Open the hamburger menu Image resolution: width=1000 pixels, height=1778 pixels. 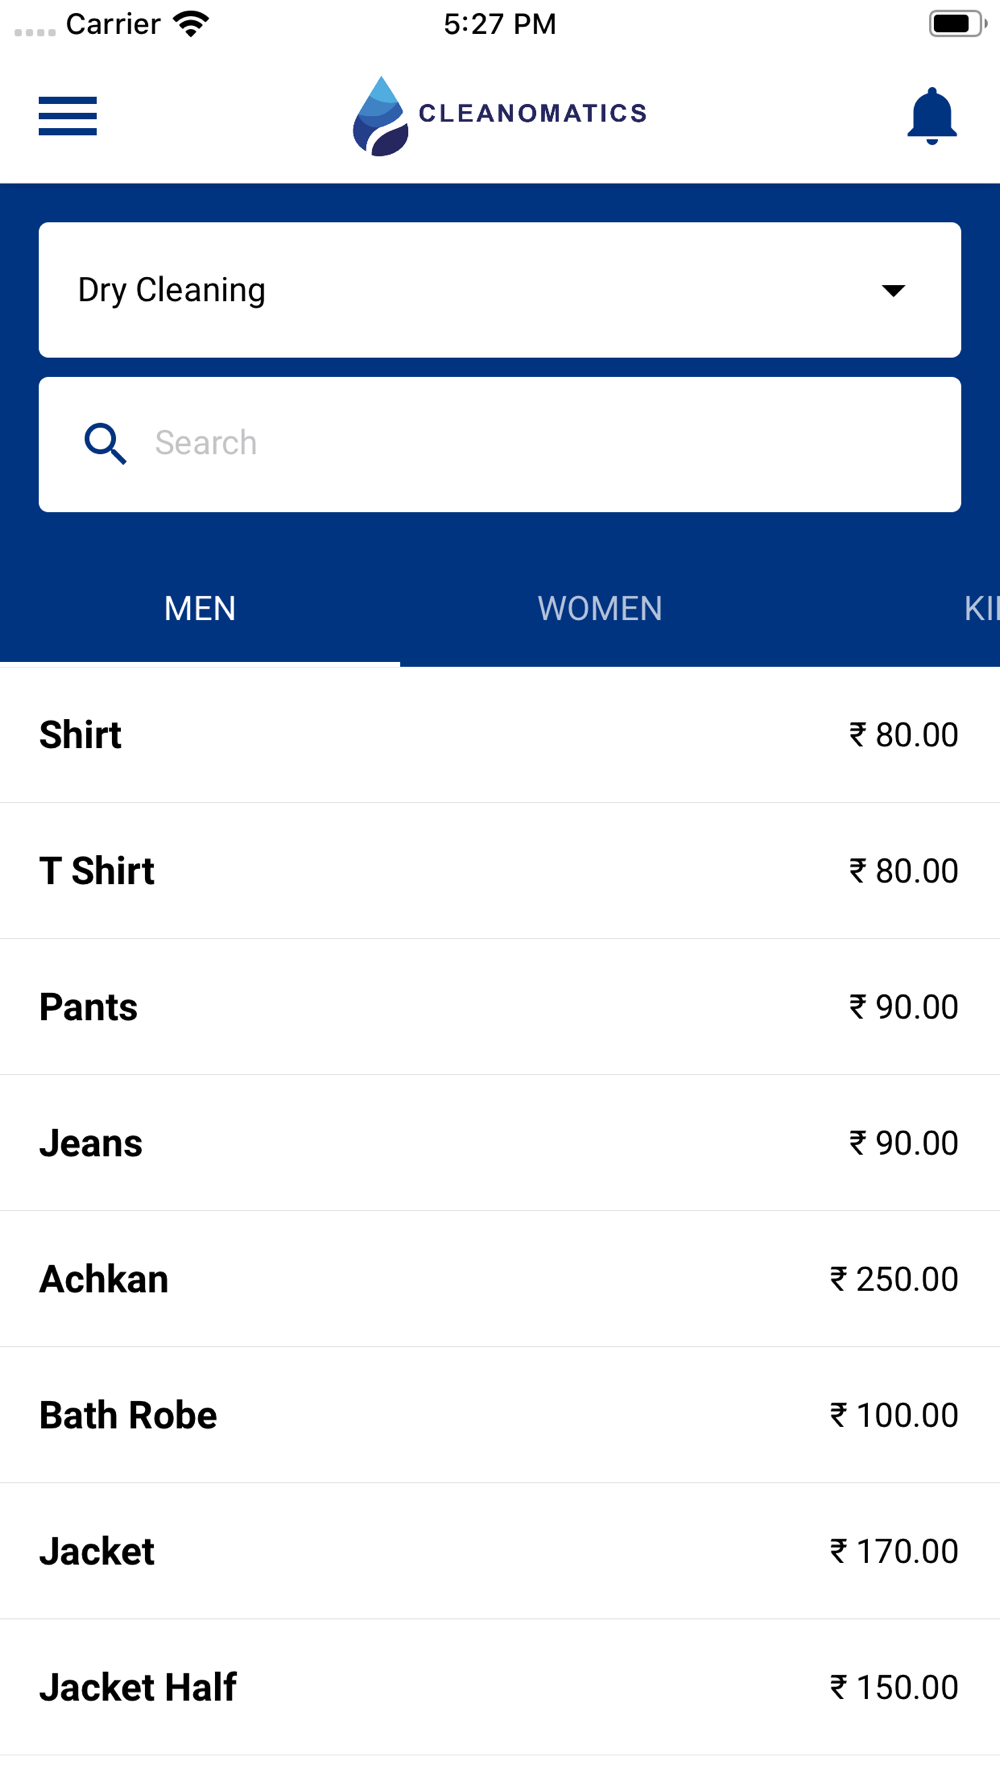[x=68, y=116]
